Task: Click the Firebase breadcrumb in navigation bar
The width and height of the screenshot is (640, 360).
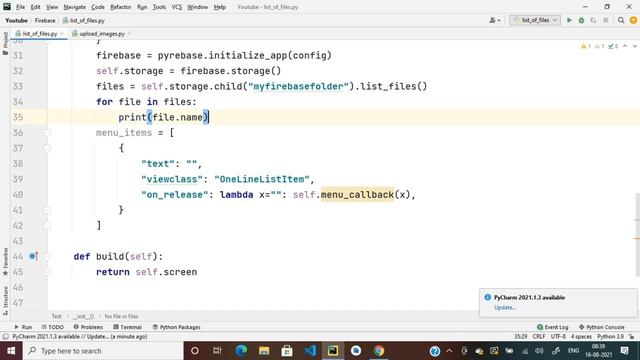Action: (x=45, y=20)
